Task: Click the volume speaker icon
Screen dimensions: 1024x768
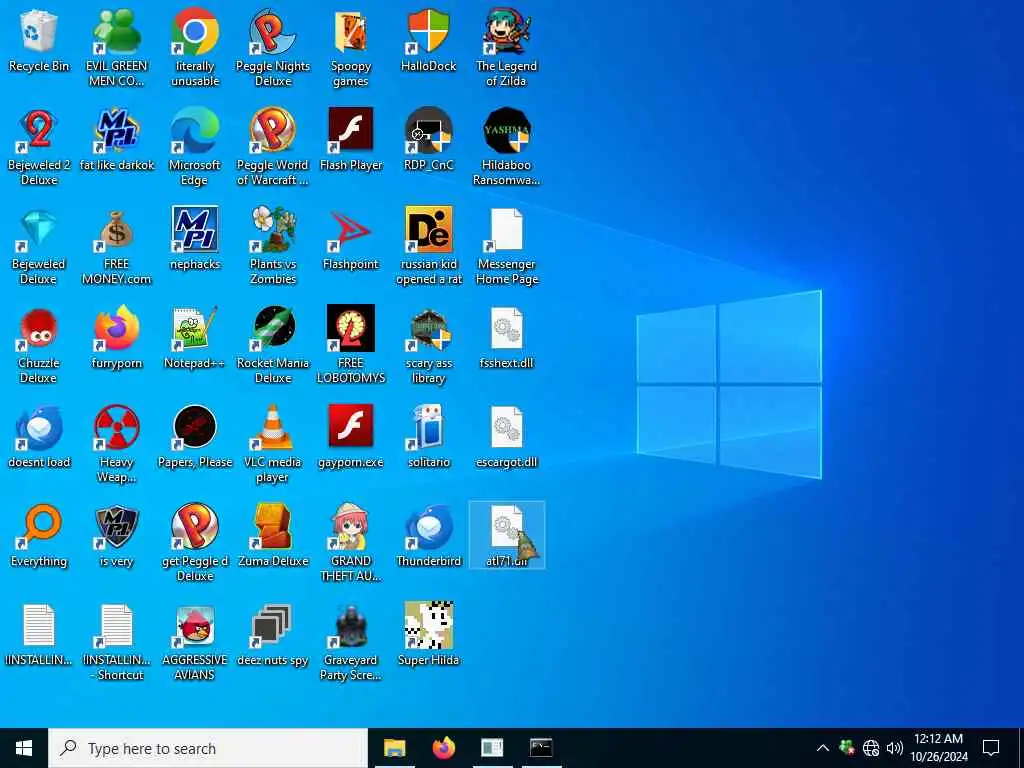Action: [895, 748]
